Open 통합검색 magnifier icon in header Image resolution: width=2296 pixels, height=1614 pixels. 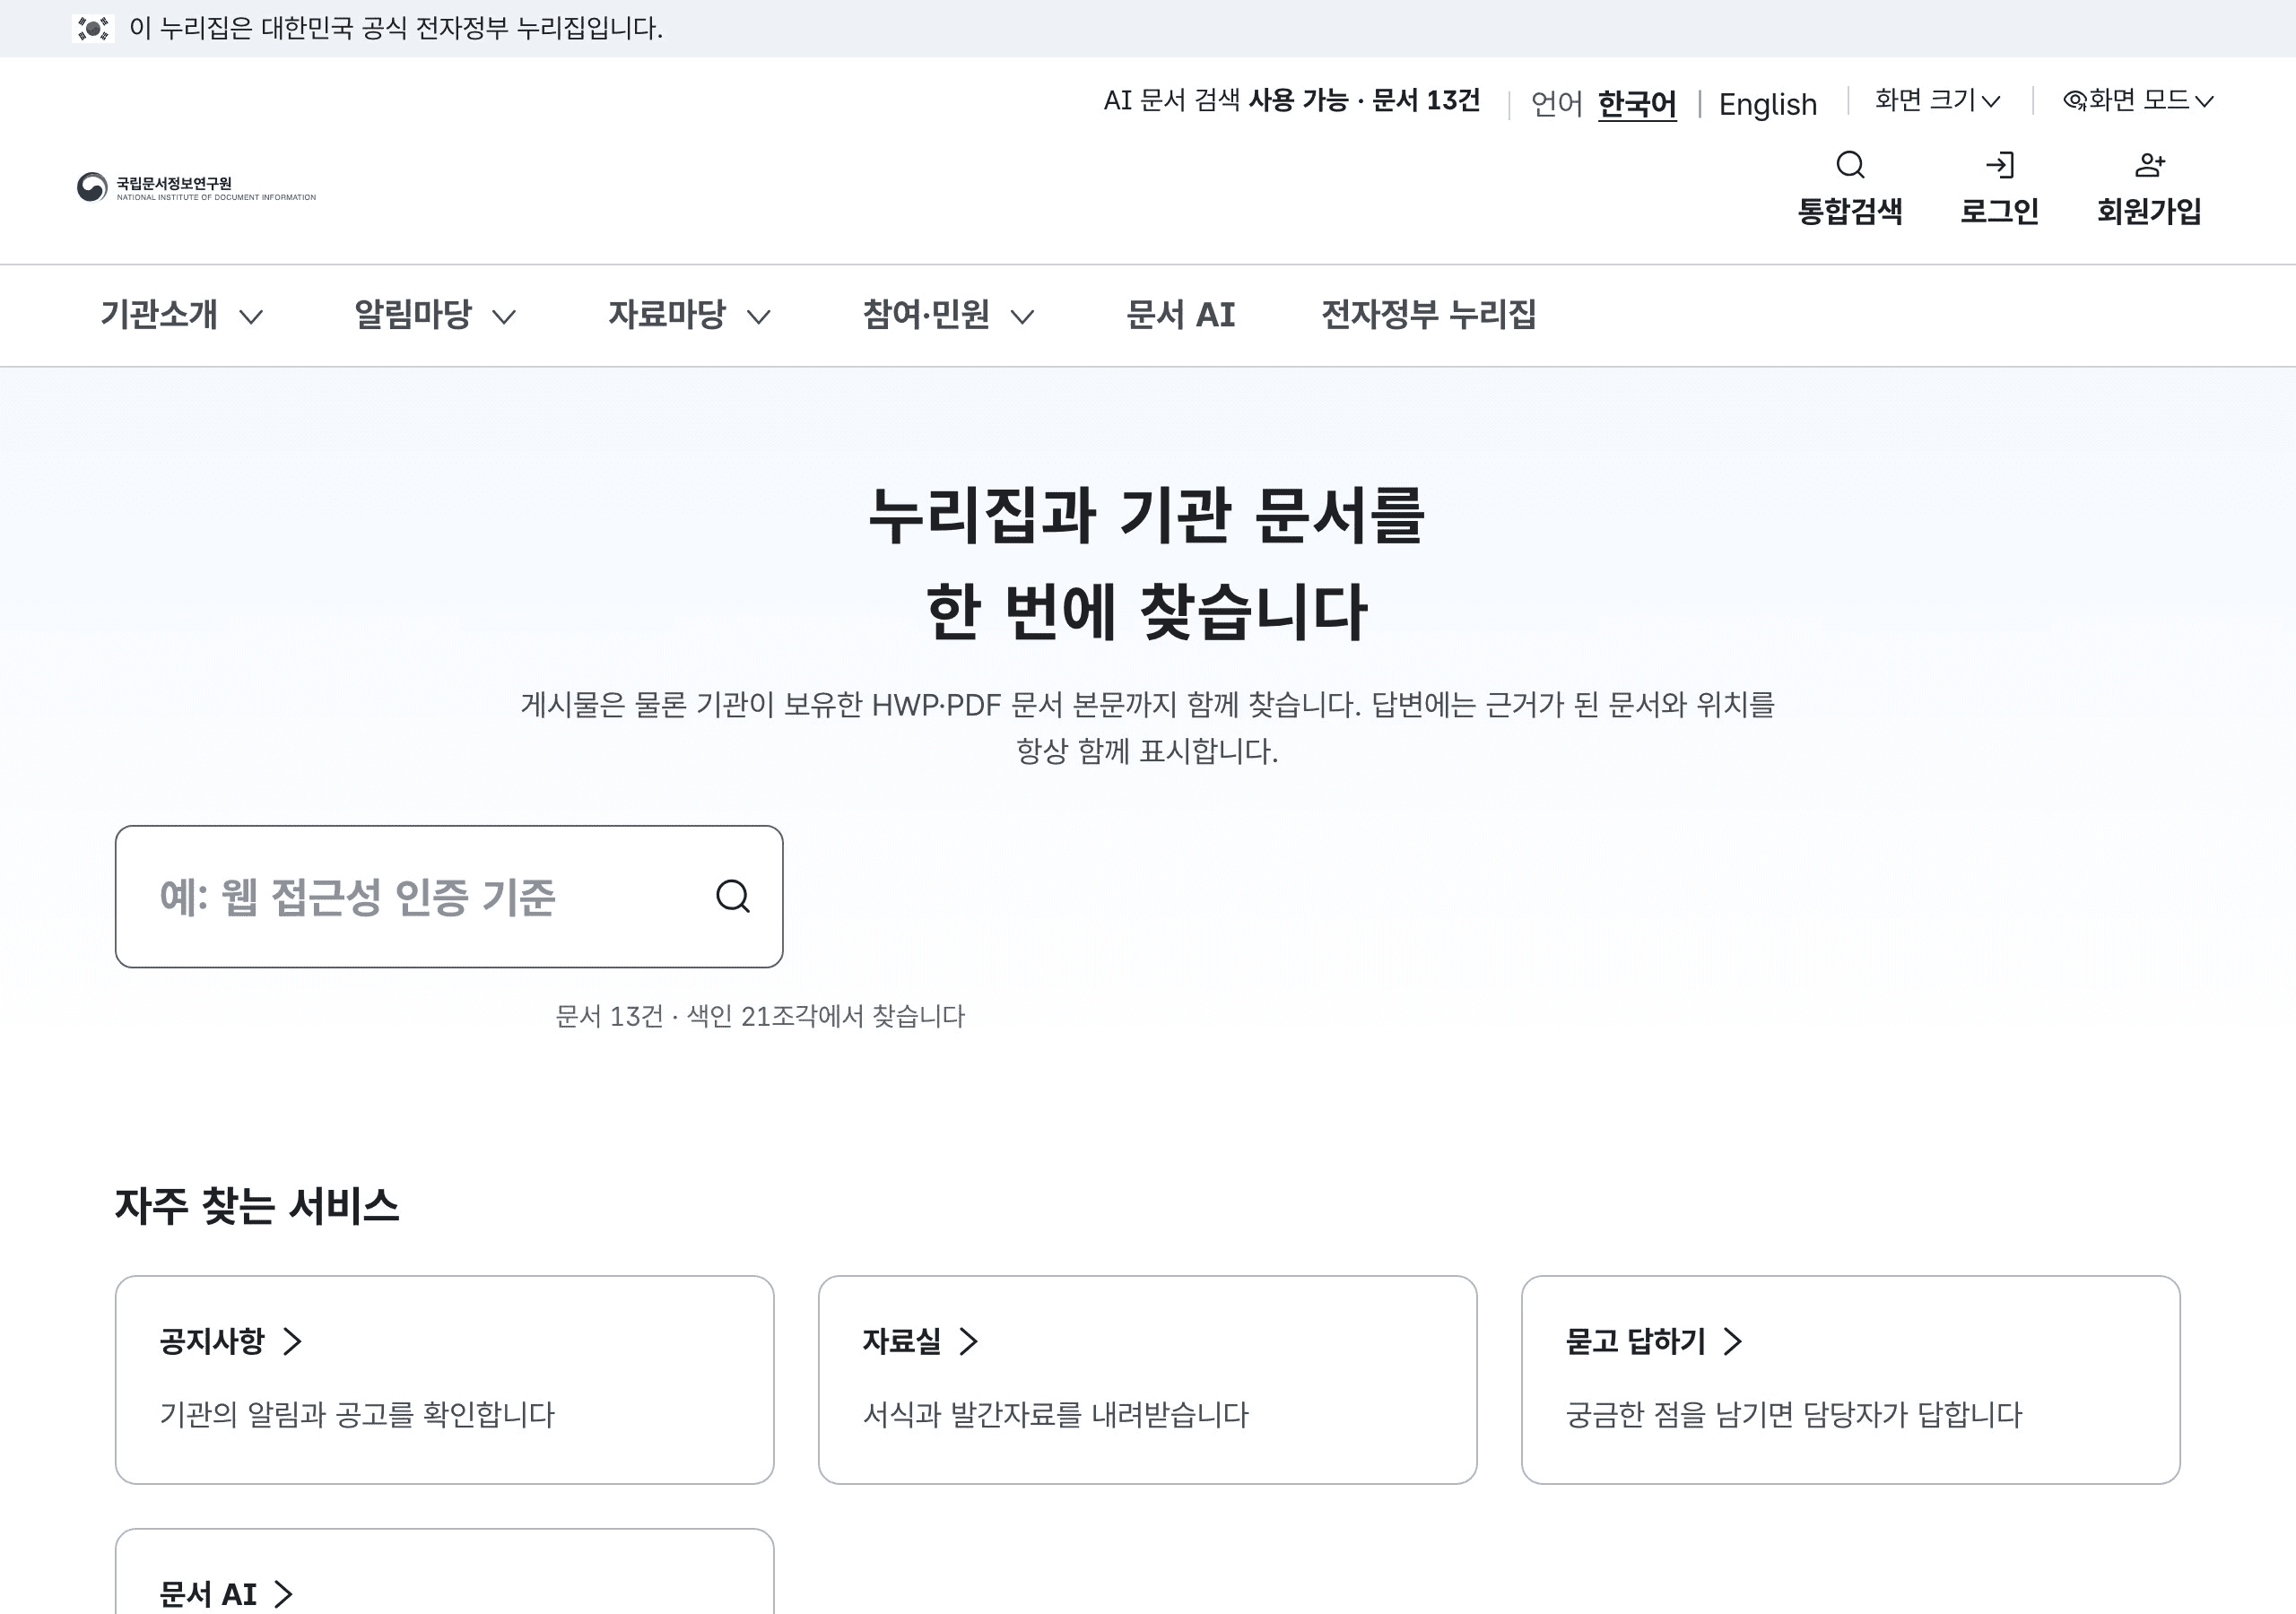point(1850,165)
